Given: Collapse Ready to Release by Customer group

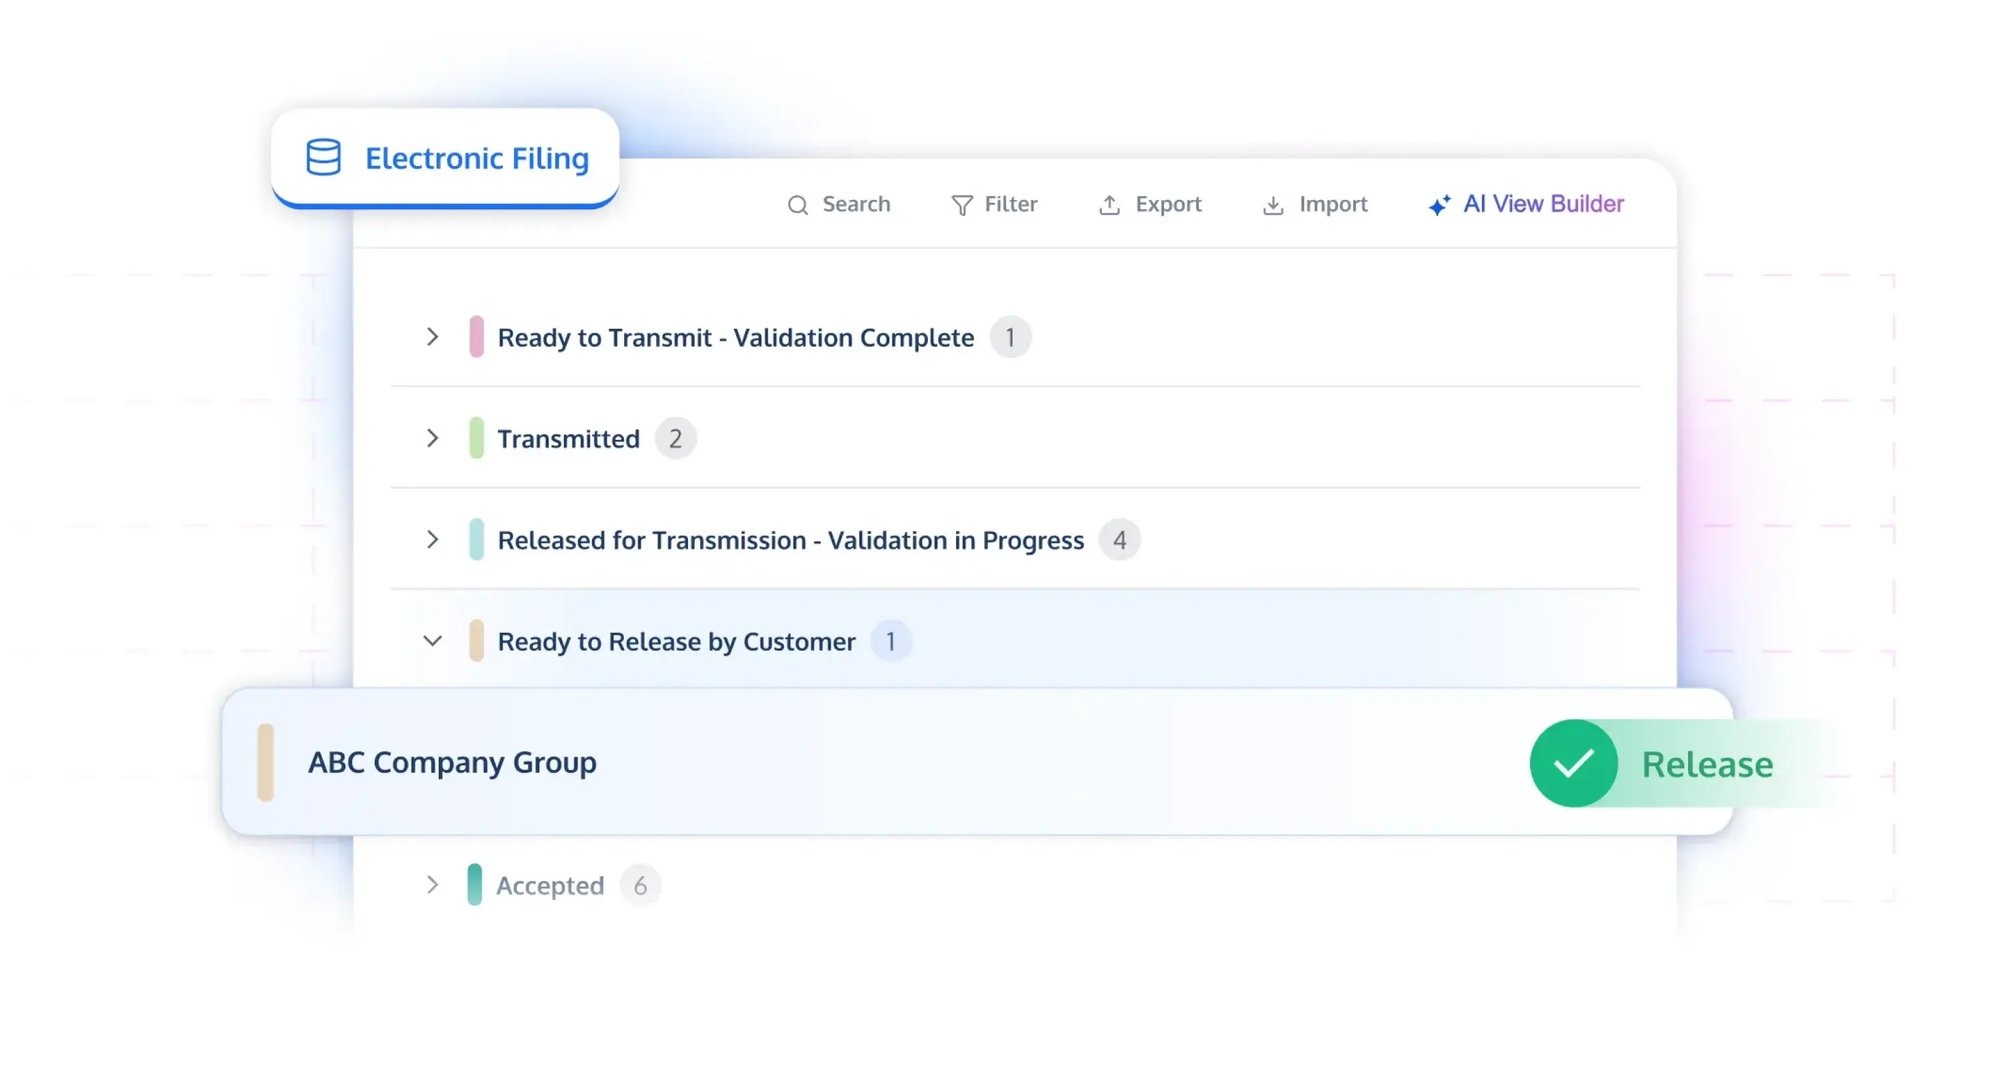Looking at the screenshot, I should coord(432,641).
